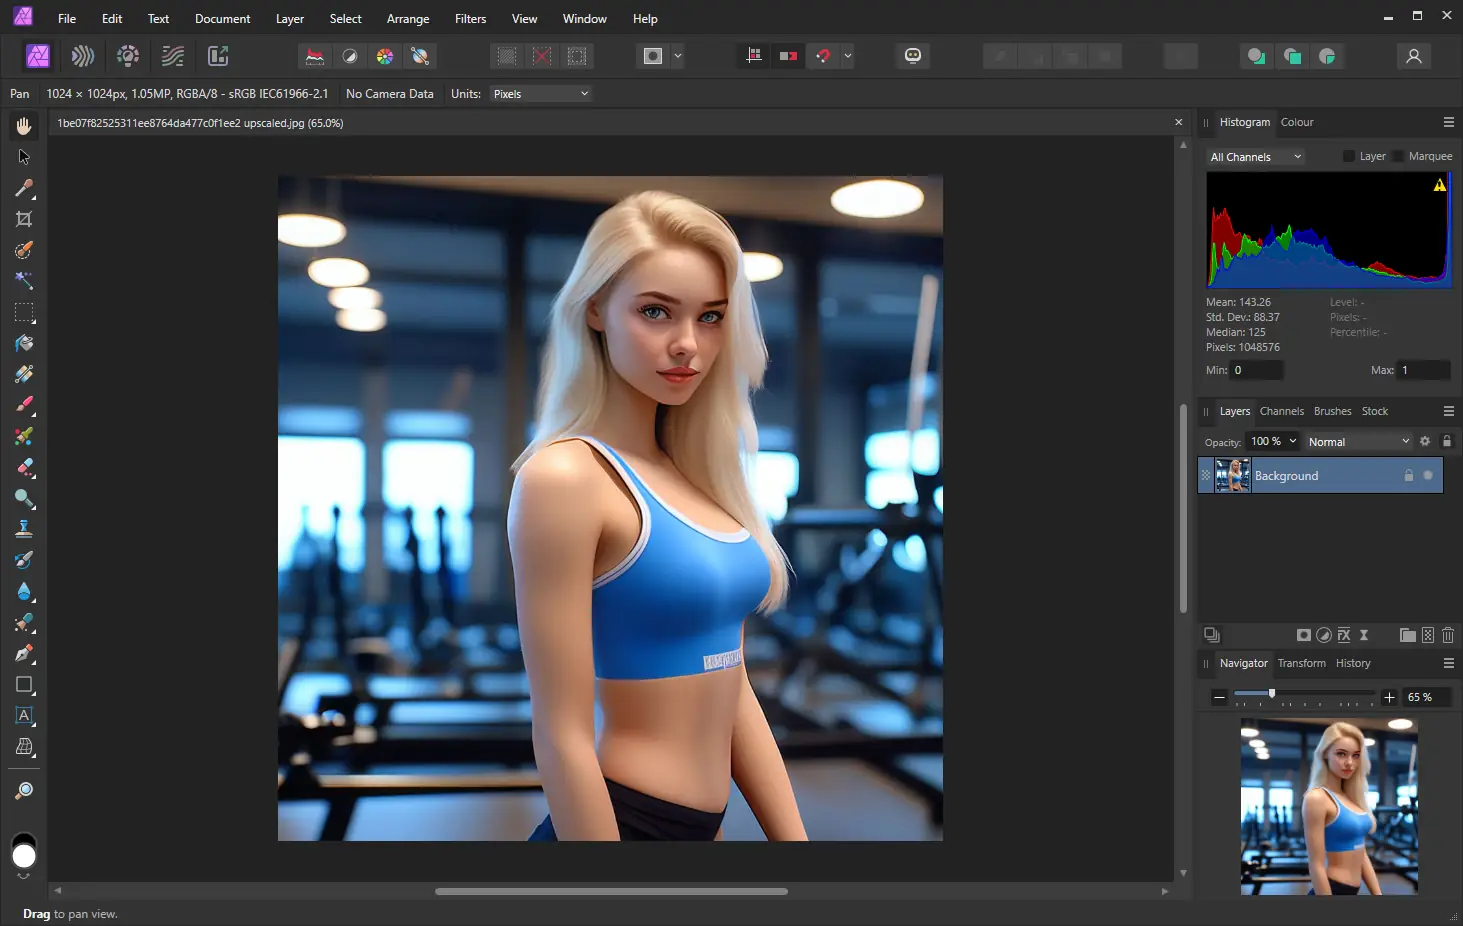Select the Clone stamp tool
This screenshot has height=926, width=1463.
coord(24,529)
